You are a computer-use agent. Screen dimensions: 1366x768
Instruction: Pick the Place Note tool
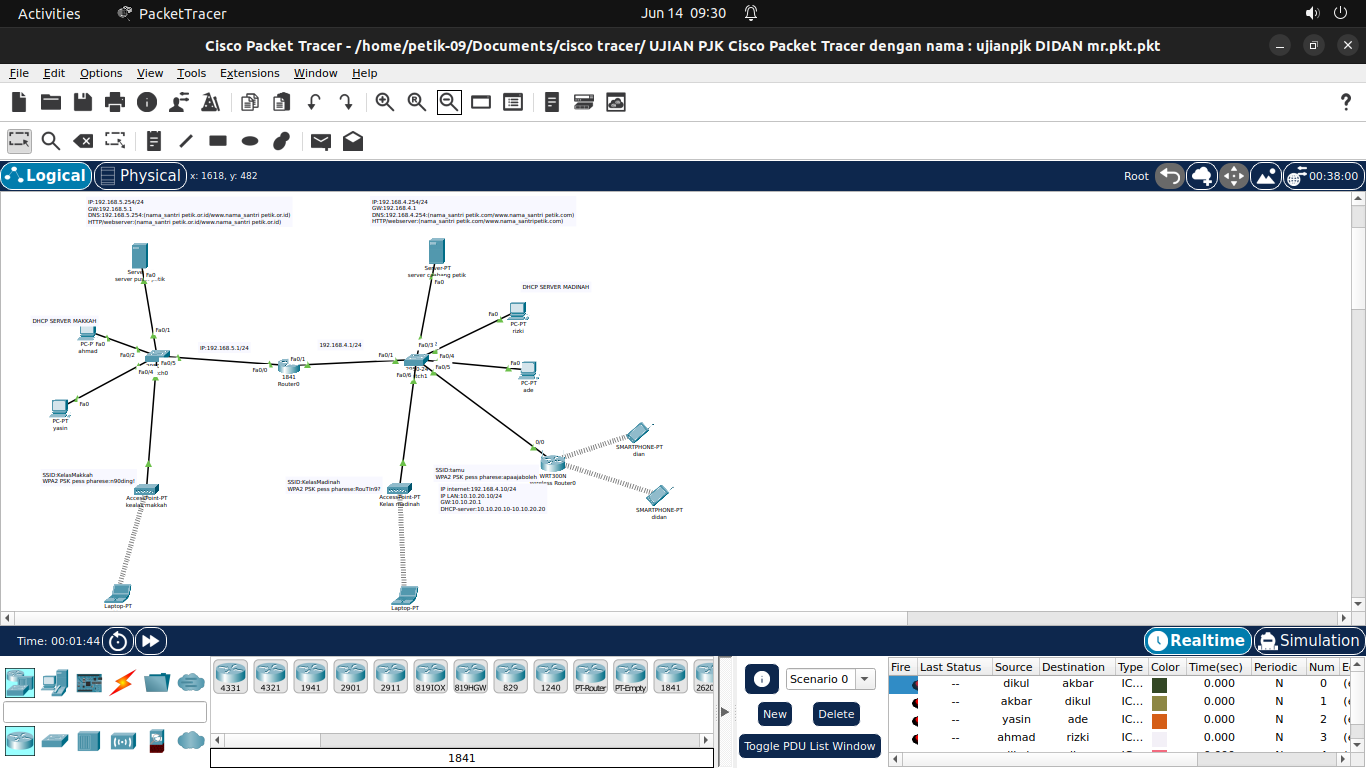pos(153,141)
